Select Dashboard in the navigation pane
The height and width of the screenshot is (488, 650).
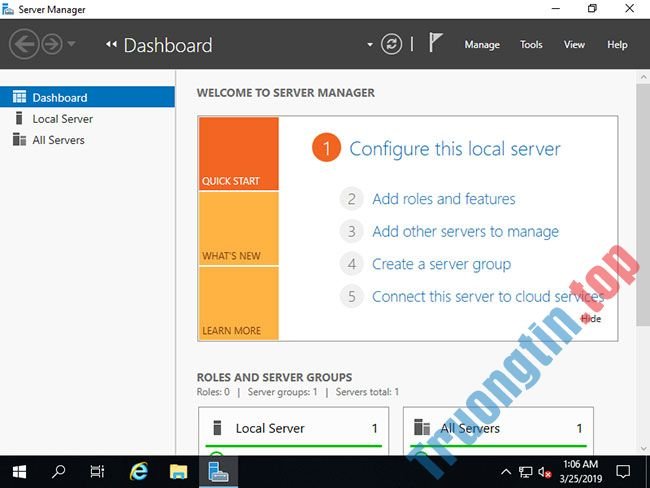87,97
